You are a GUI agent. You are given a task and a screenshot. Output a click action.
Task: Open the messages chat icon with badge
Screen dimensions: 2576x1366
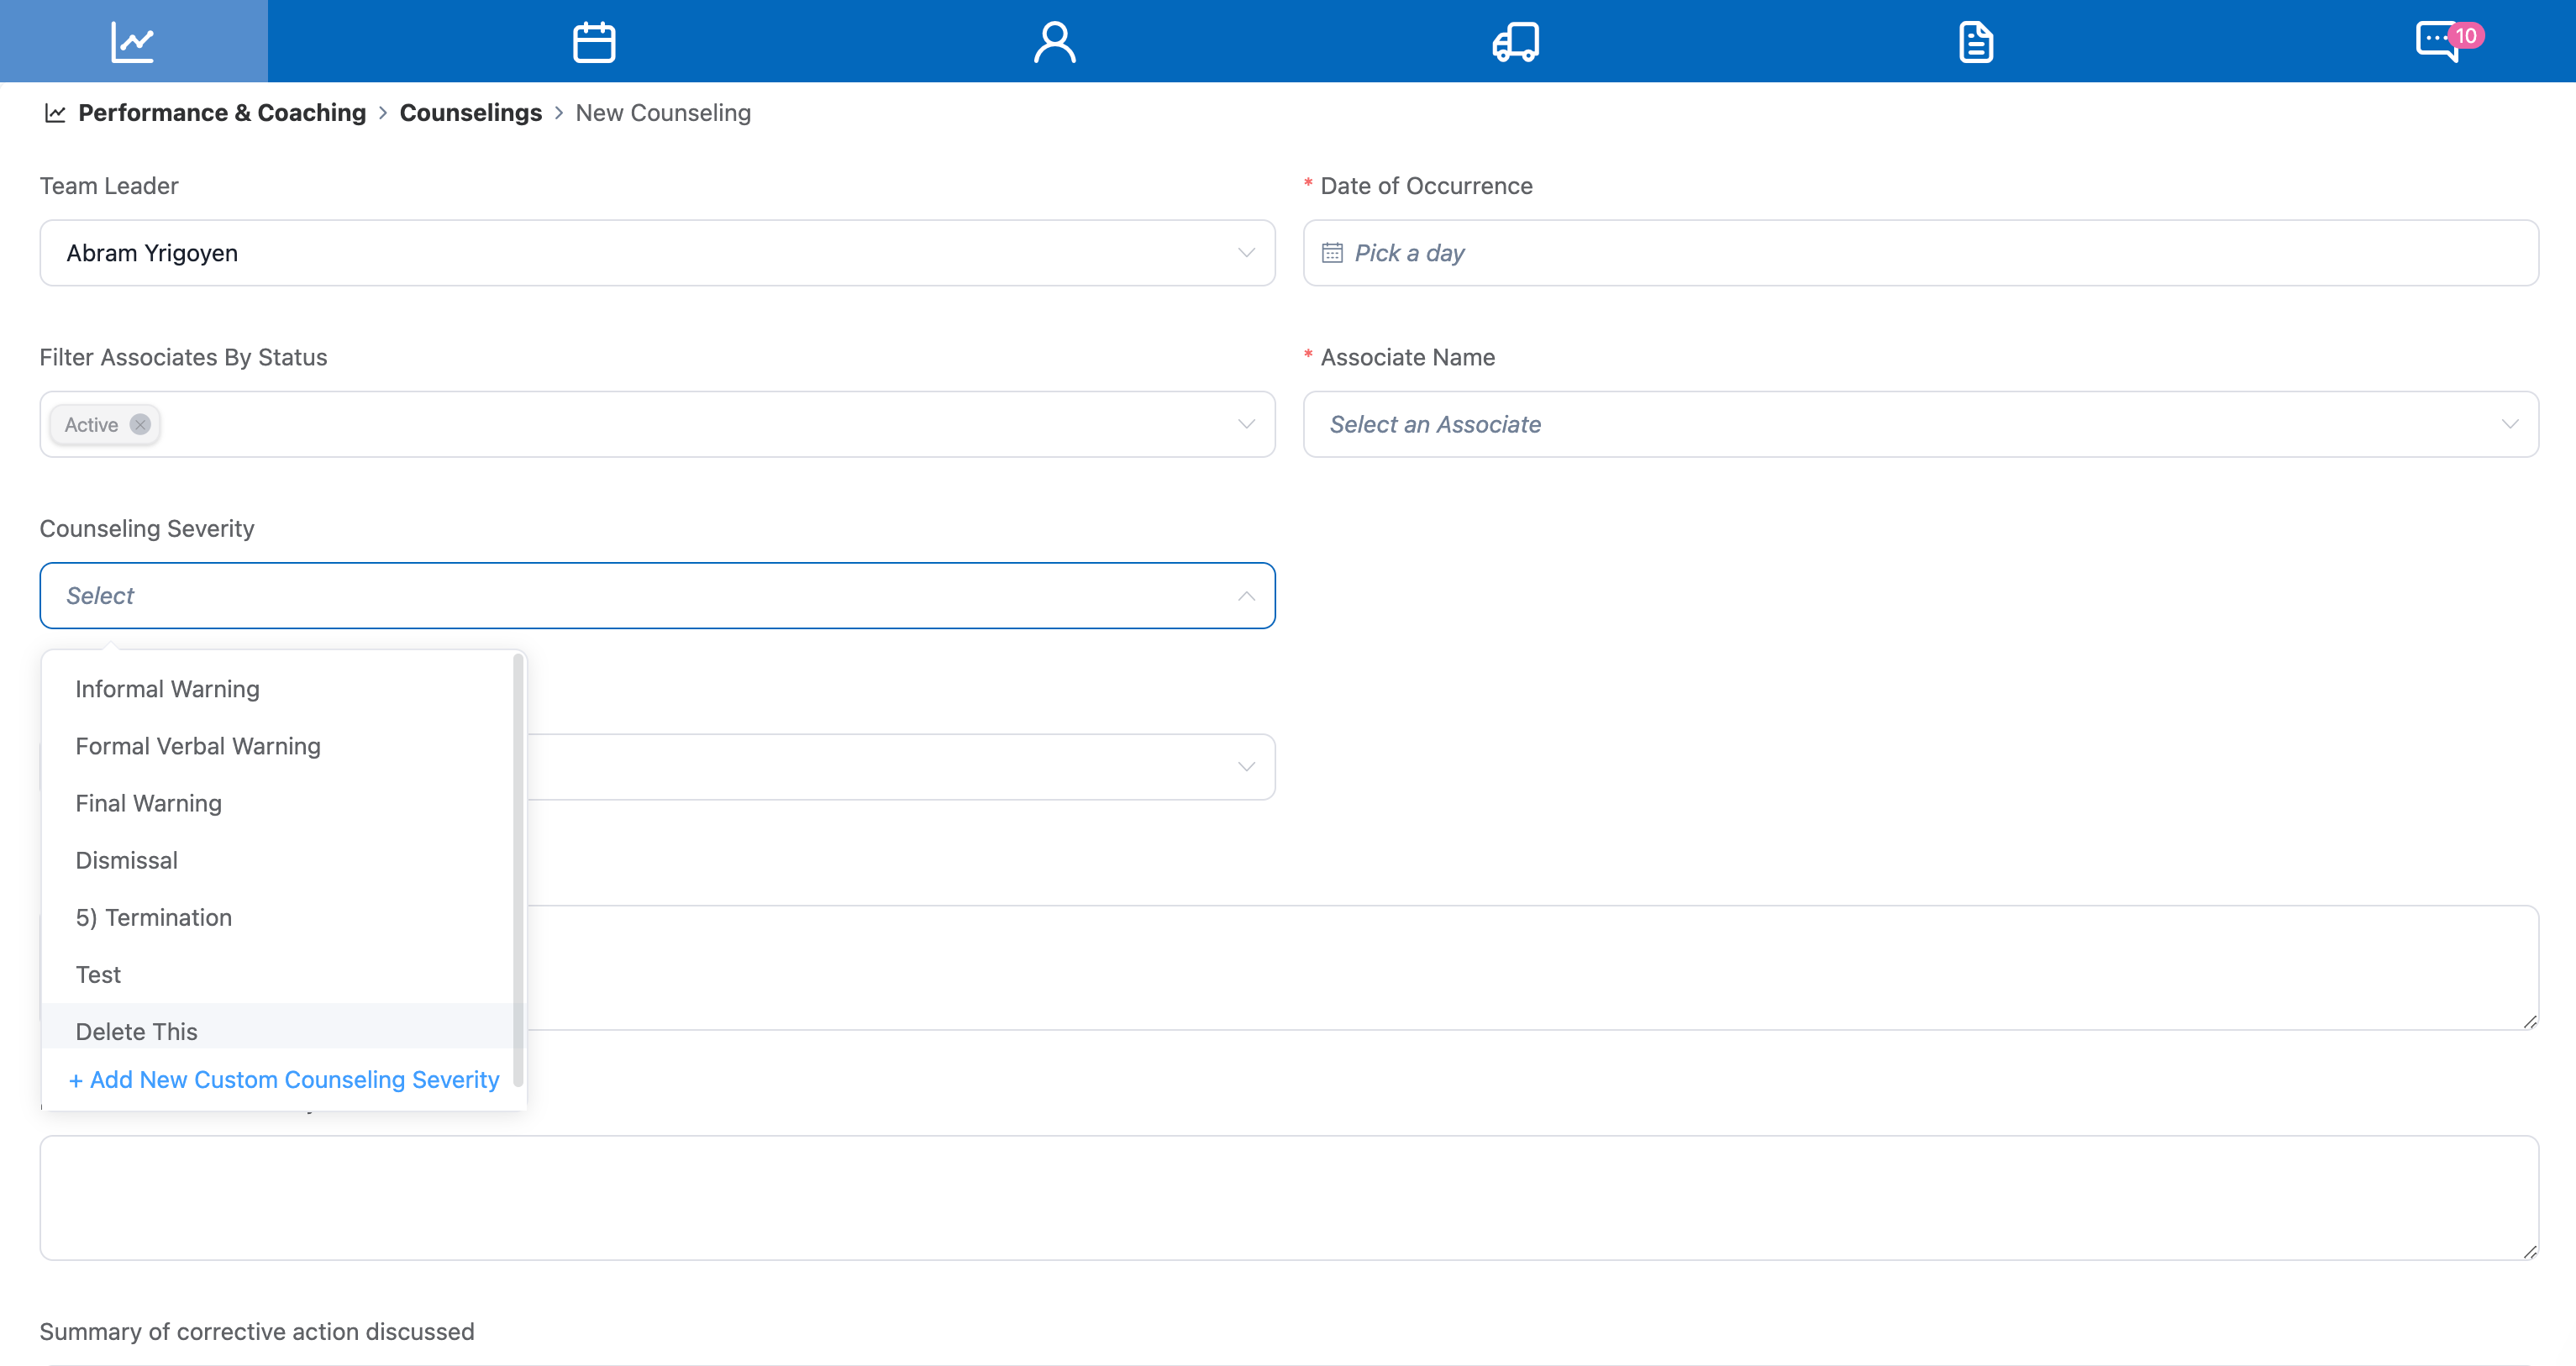pos(2438,41)
